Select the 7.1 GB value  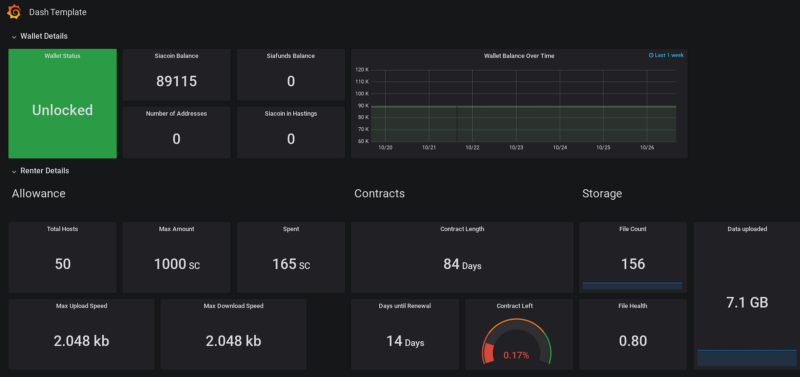pyautogui.click(x=747, y=303)
